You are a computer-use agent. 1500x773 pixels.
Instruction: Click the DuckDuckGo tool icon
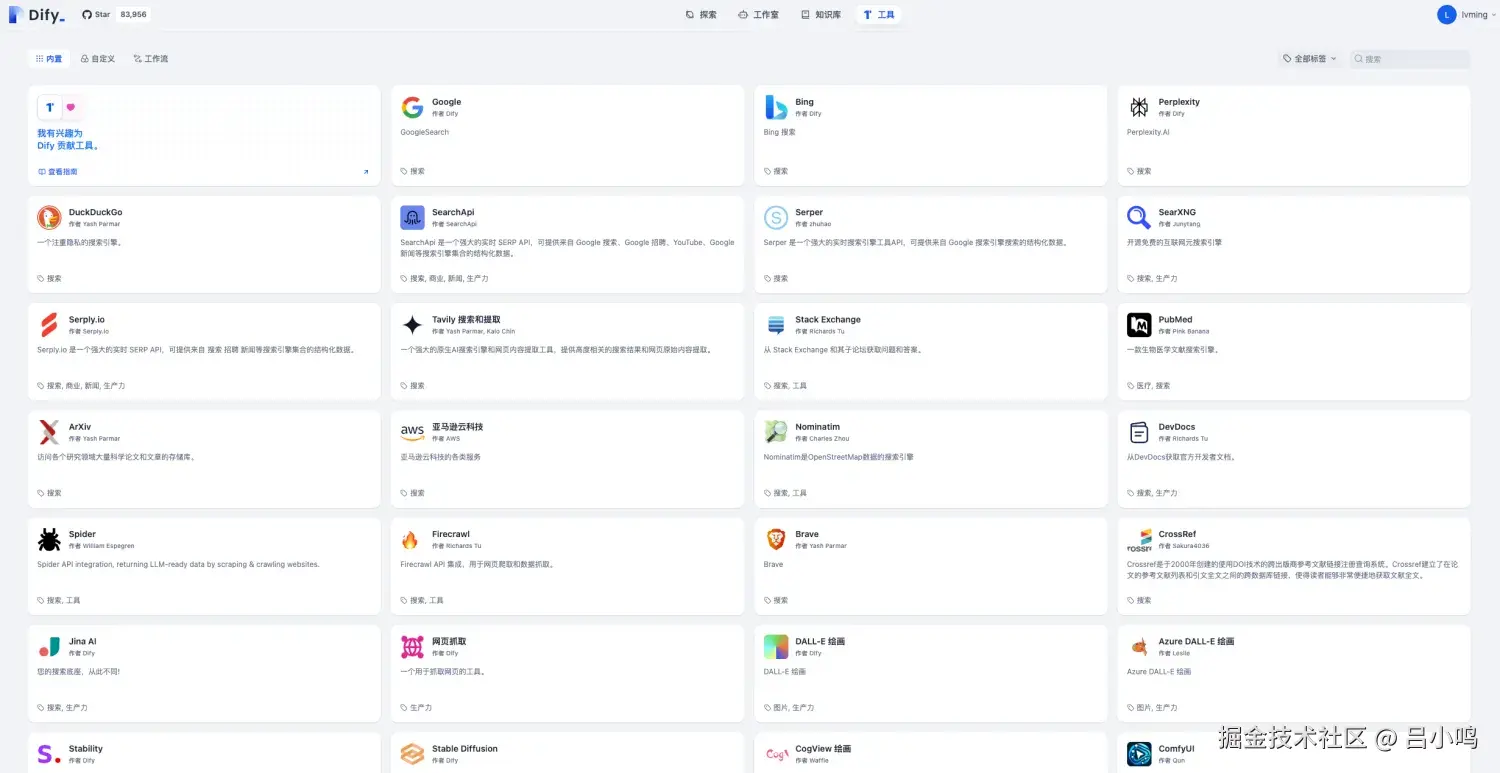tap(49, 218)
